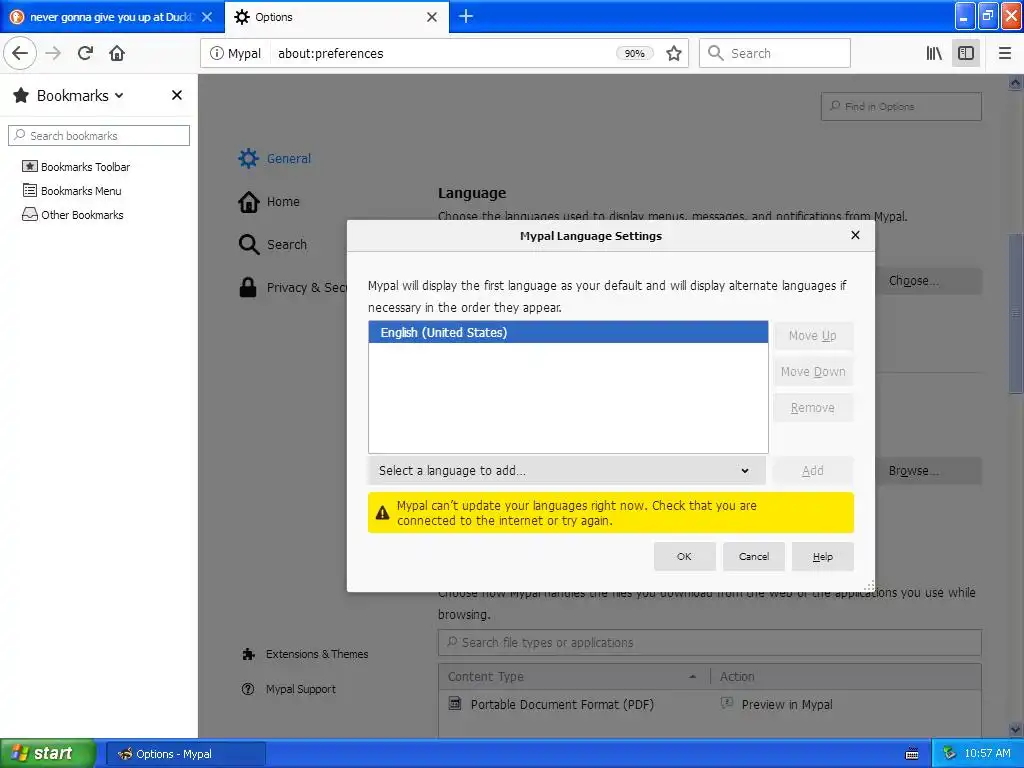Close the Options tab
Screen dimensions: 1024x768
click(432, 17)
